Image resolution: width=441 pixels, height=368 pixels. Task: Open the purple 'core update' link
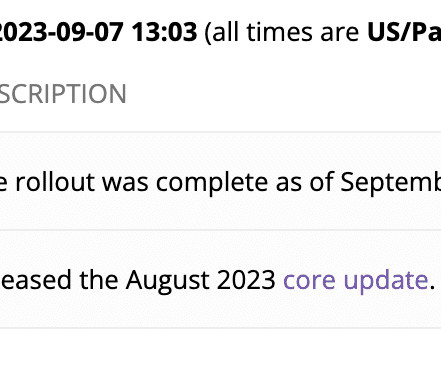click(355, 280)
